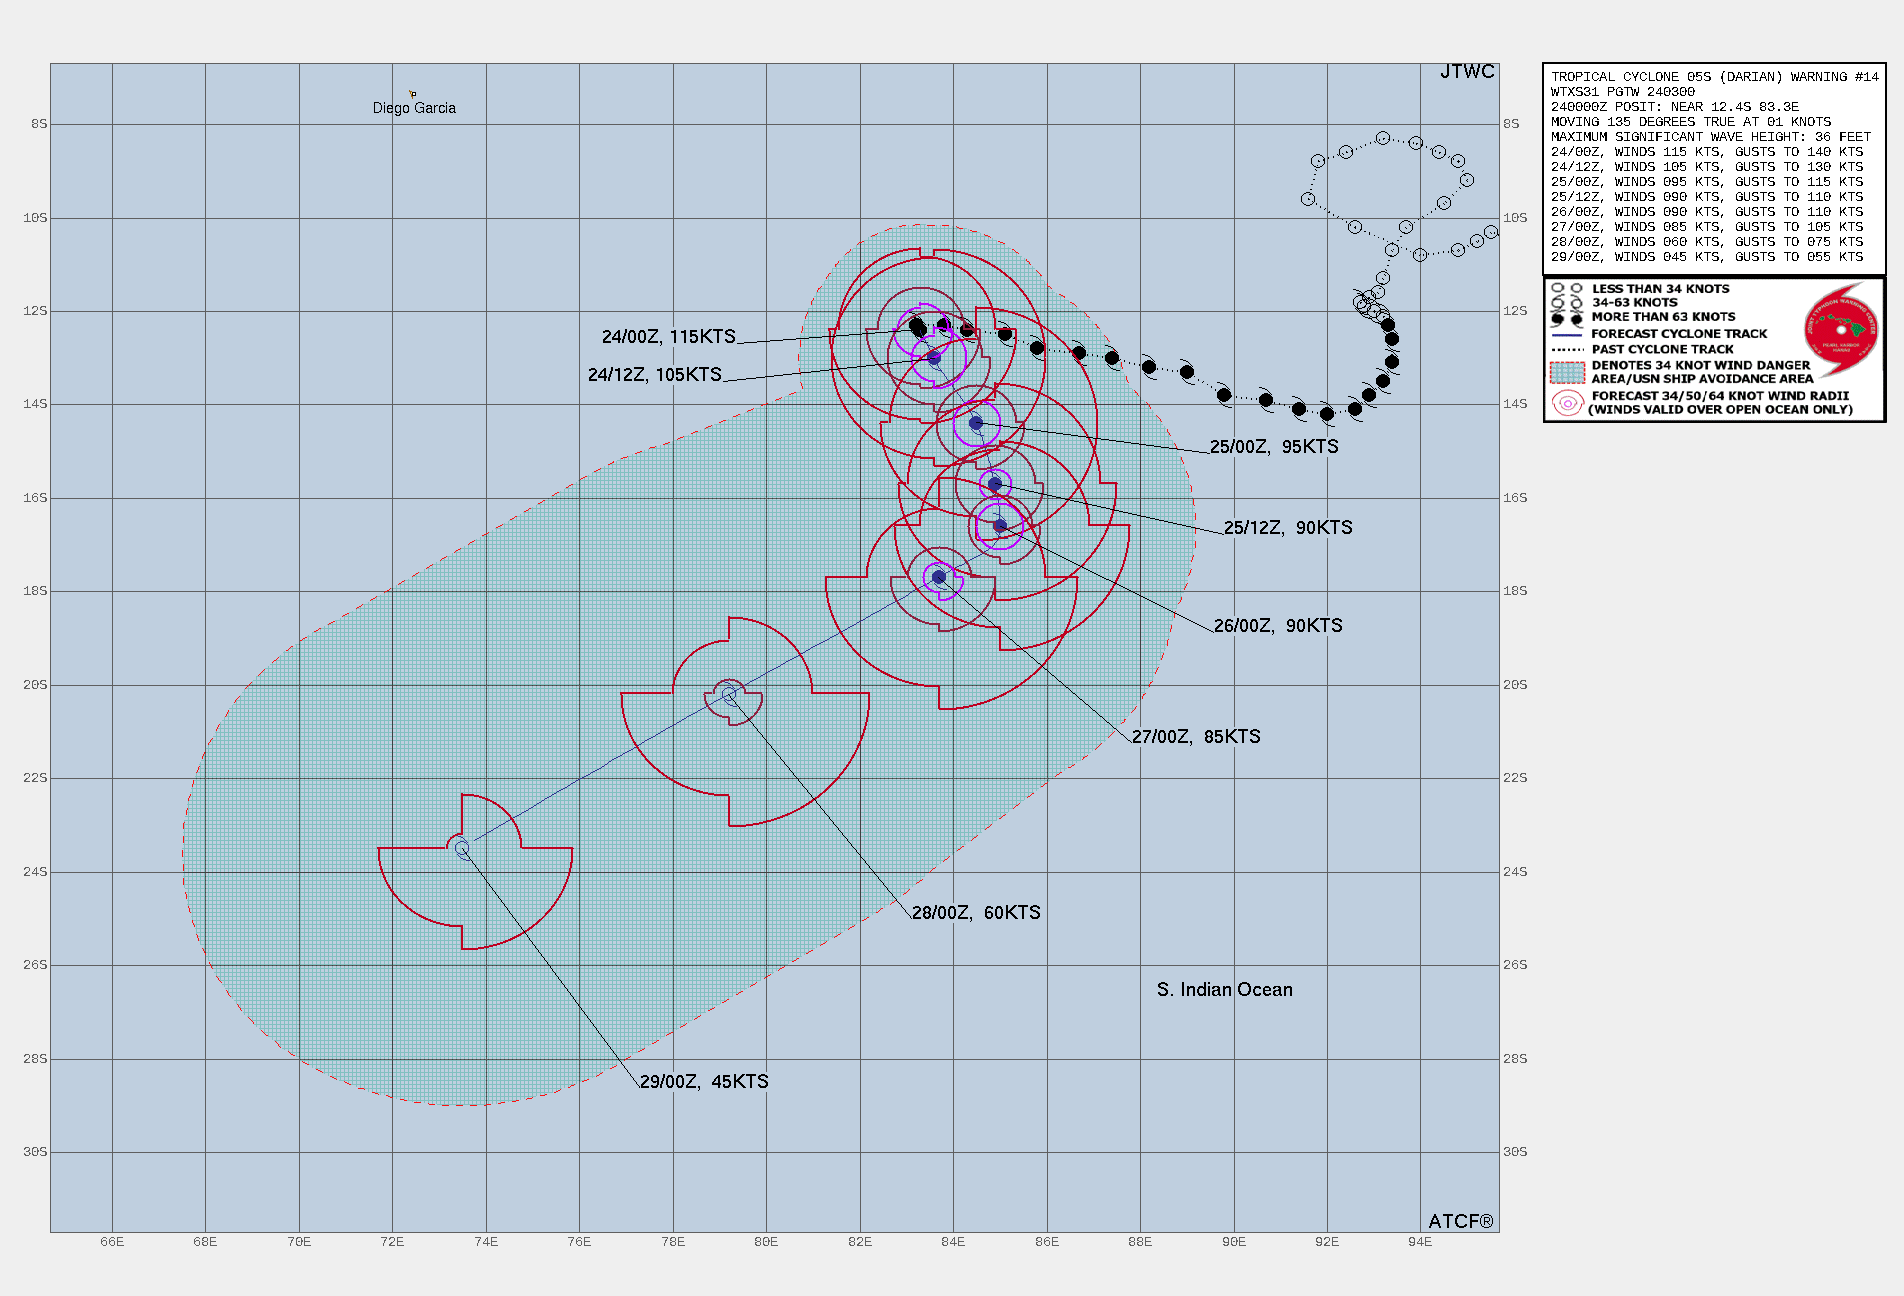Click the 'Less than 34 knots' legend symbol
The height and width of the screenshot is (1296, 1904).
[1566, 289]
